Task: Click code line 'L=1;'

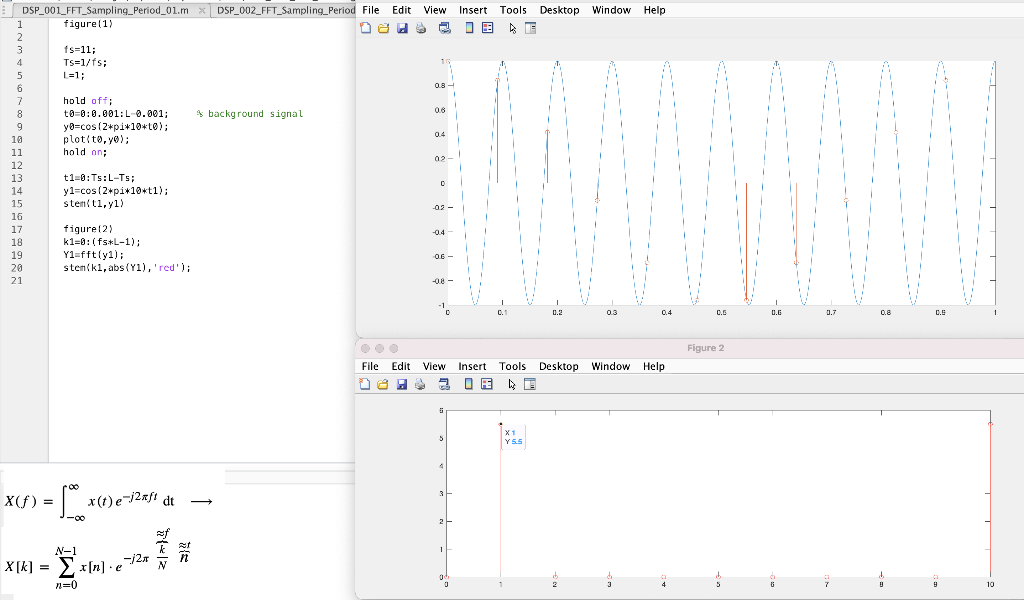Action: click(x=74, y=75)
